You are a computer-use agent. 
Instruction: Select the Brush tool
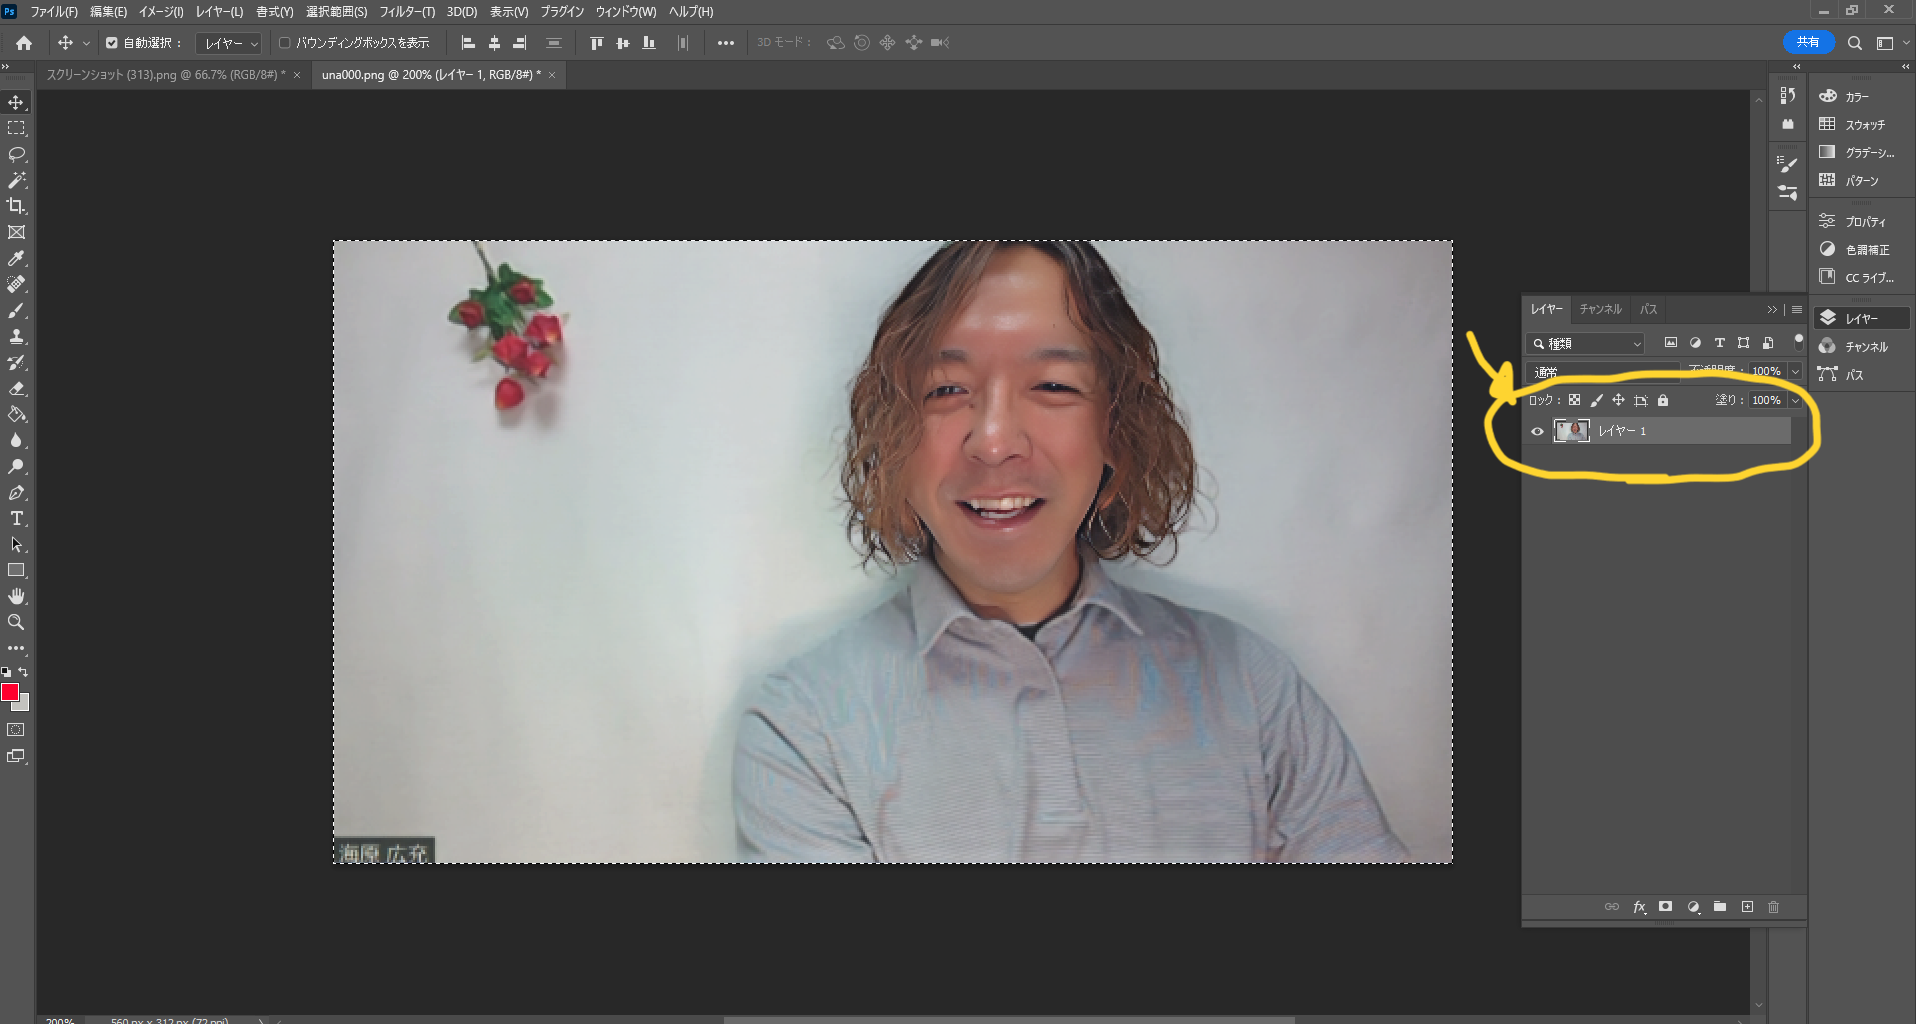coord(16,310)
